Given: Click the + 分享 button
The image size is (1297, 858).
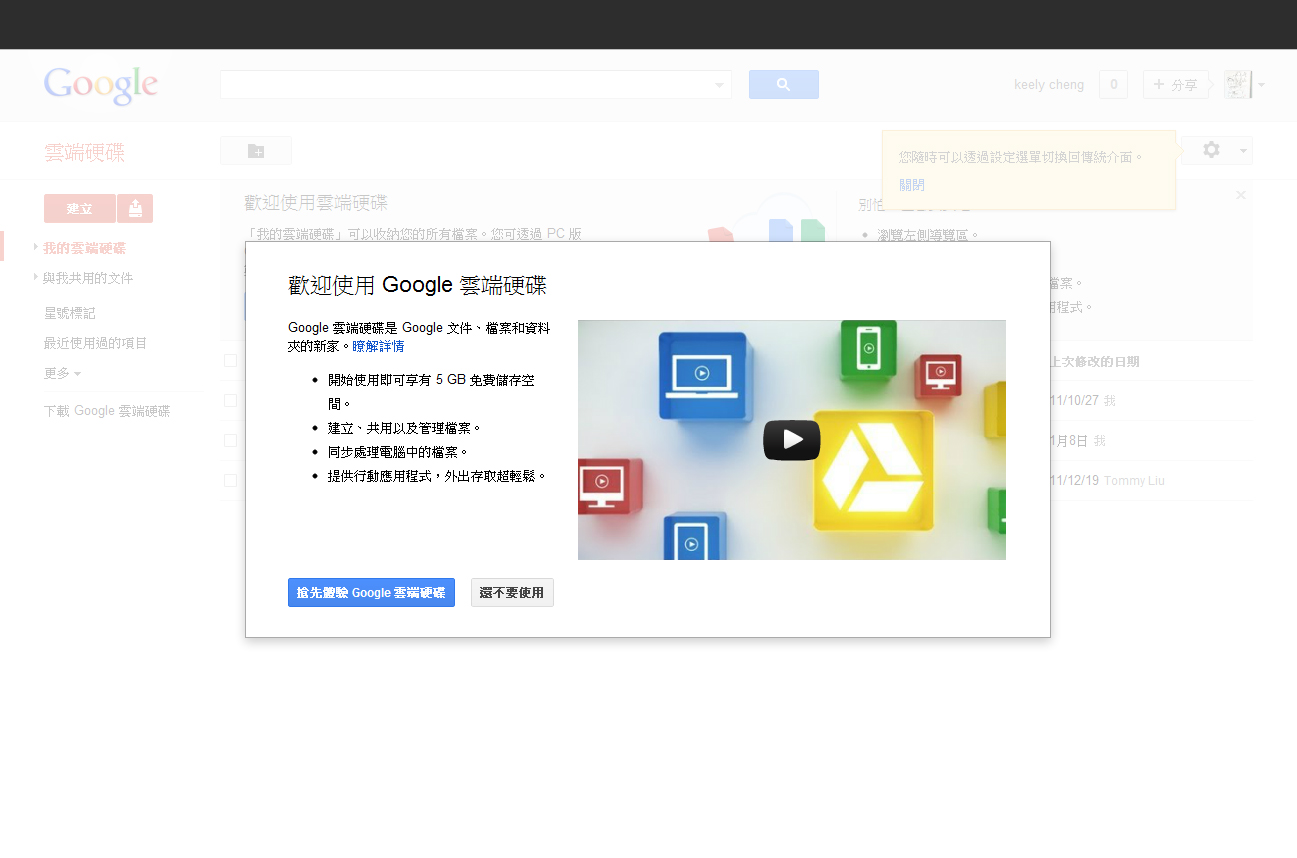Looking at the screenshot, I should (x=1176, y=85).
